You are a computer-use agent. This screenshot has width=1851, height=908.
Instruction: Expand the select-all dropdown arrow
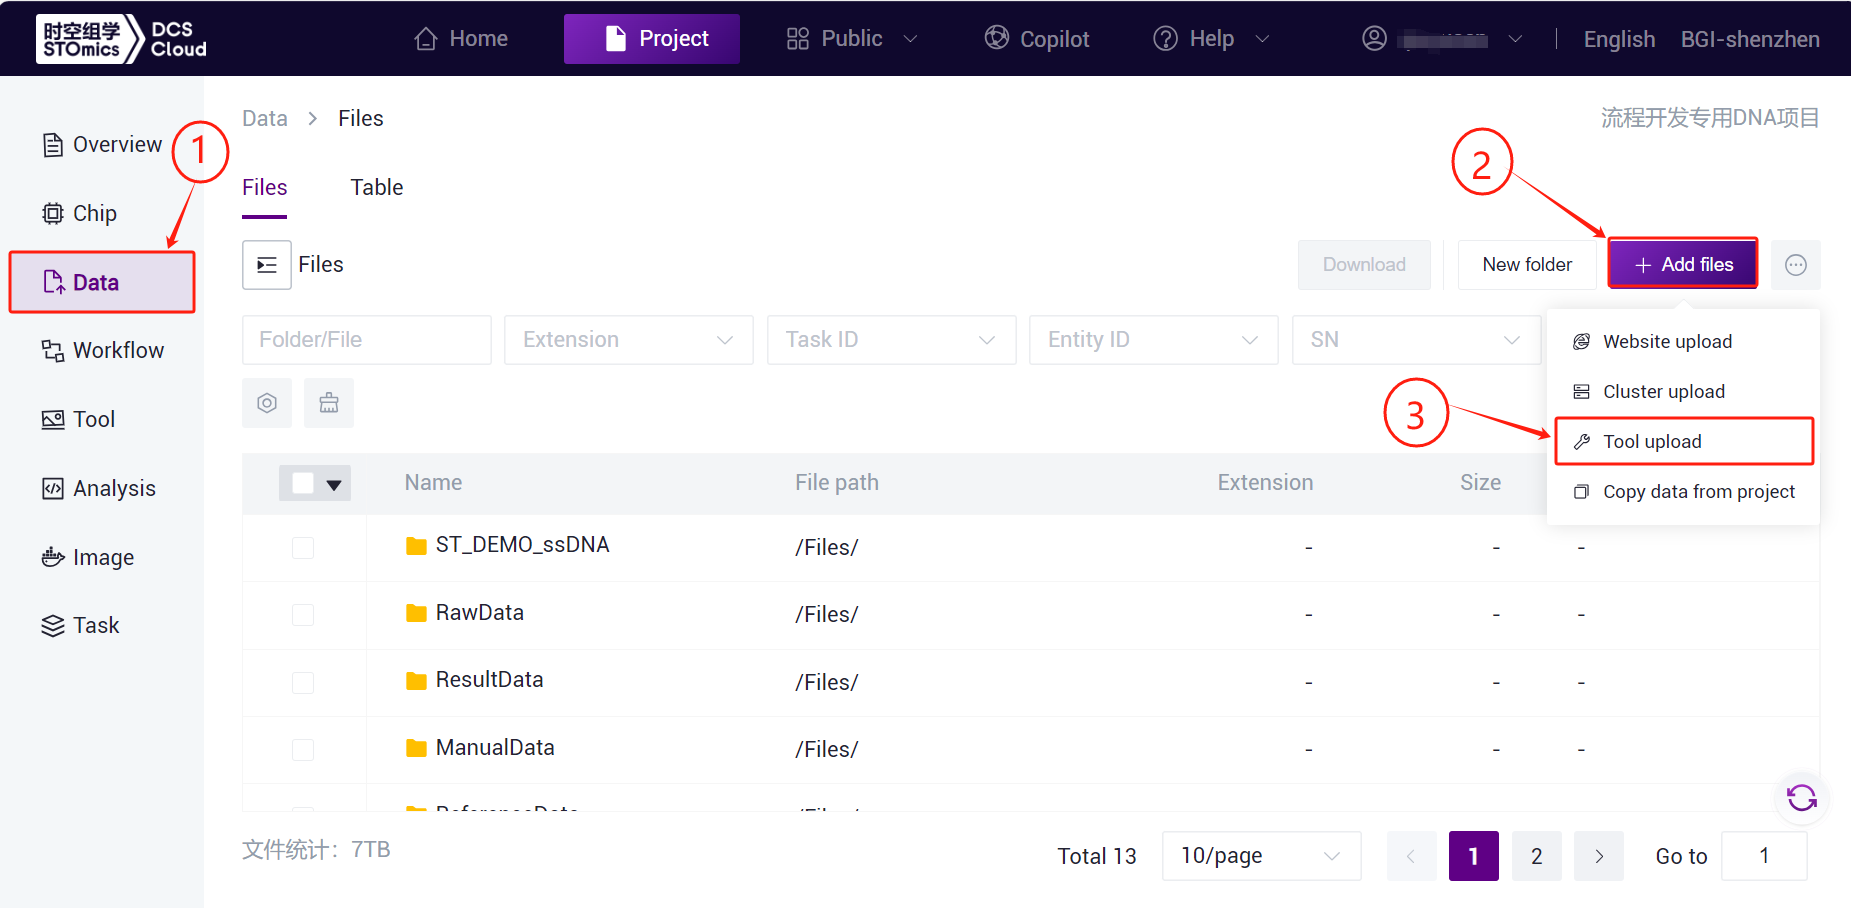click(x=334, y=484)
